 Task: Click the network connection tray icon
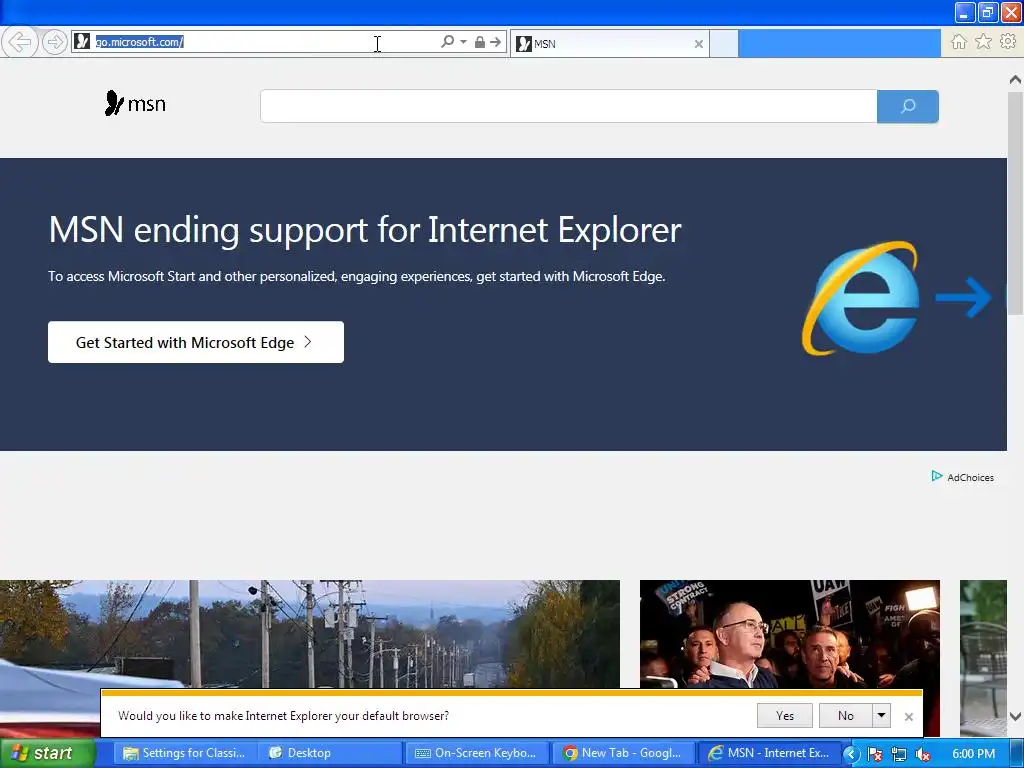(x=899, y=754)
